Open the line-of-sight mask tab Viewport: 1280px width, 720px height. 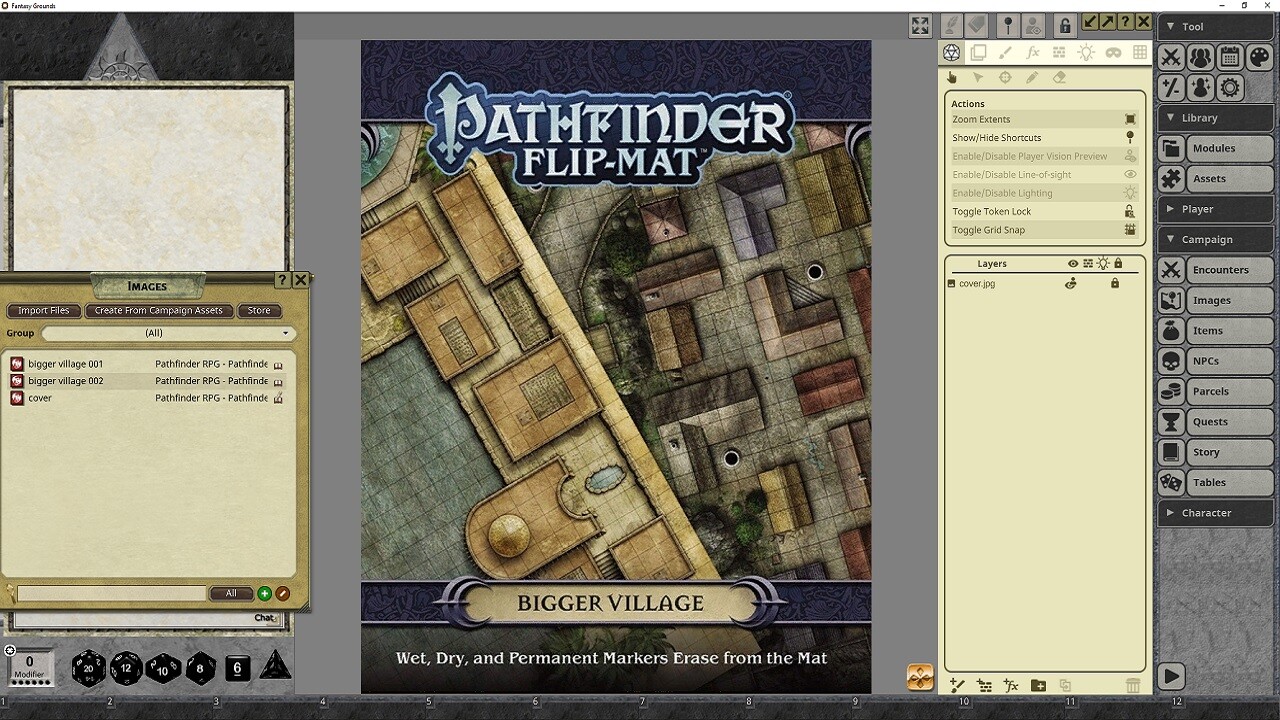click(1114, 52)
